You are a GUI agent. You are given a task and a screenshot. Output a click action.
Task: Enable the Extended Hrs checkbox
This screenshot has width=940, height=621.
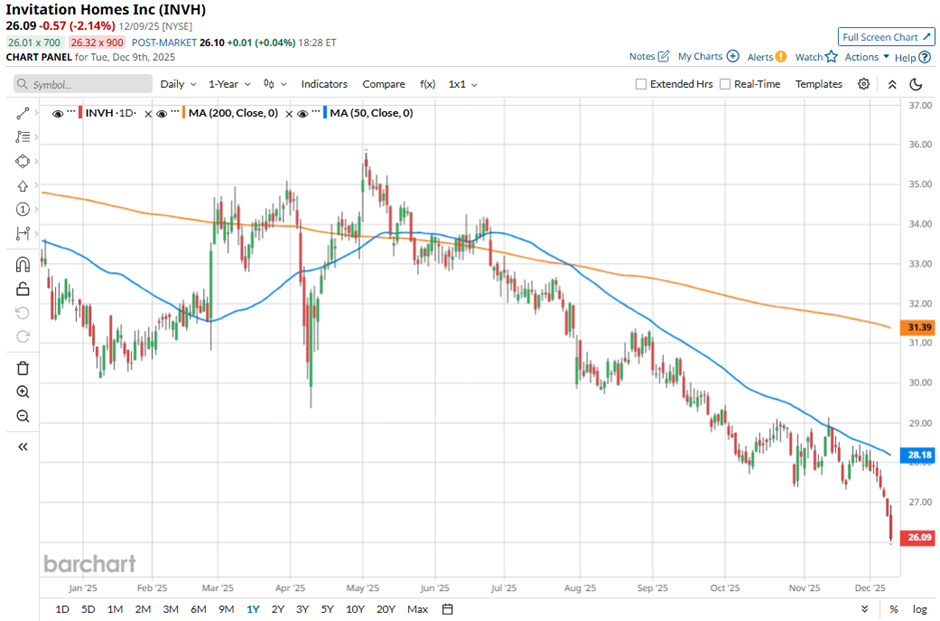(x=641, y=84)
